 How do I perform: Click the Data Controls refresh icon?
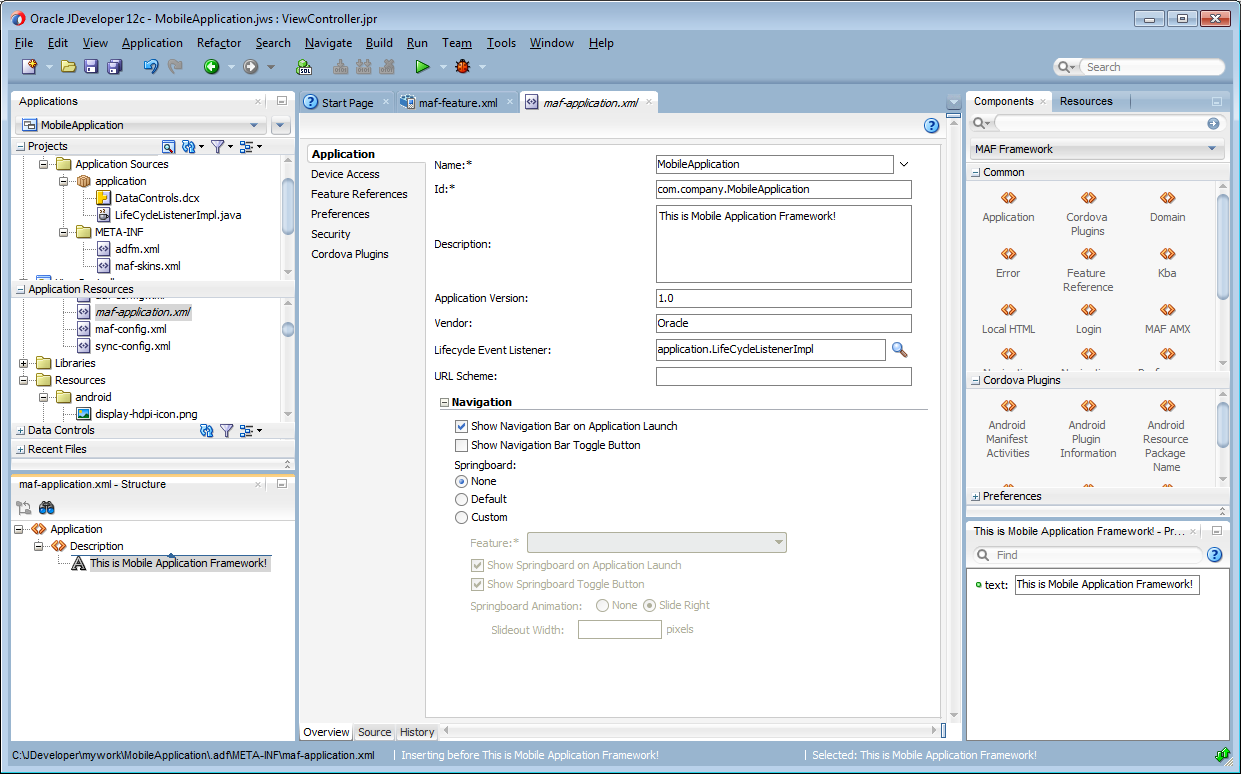click(206, 430)
